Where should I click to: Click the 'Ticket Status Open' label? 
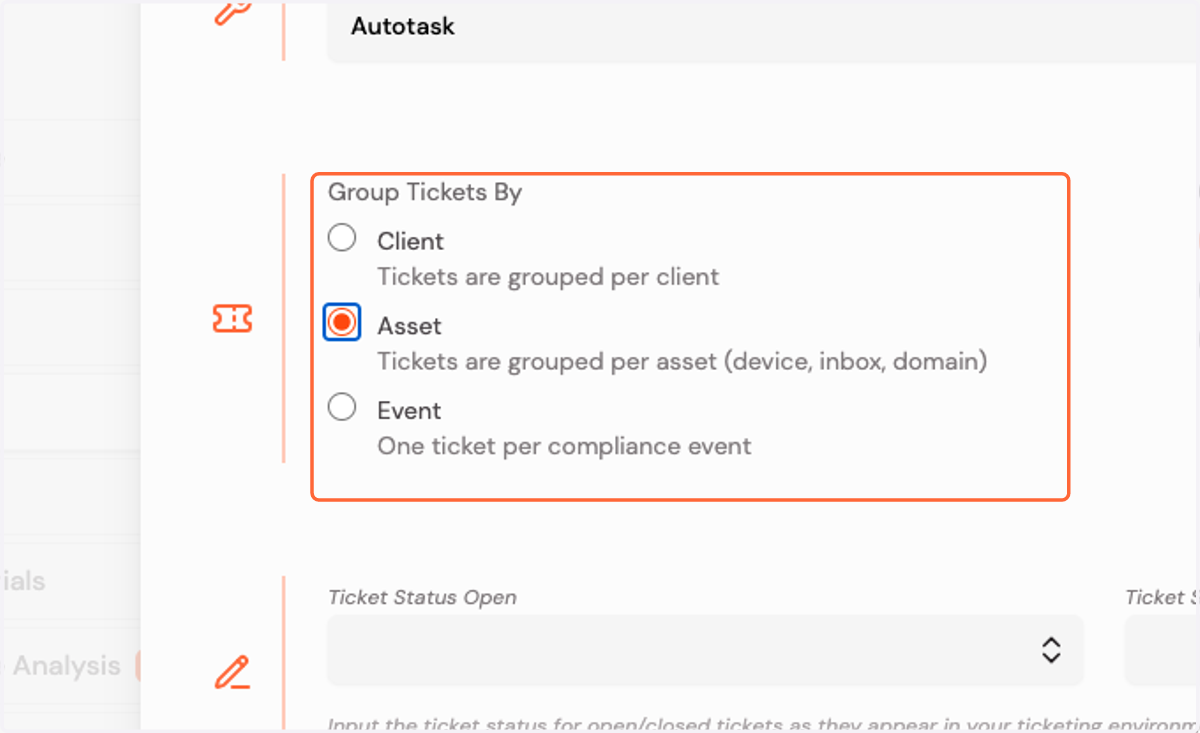click(422, 598)
